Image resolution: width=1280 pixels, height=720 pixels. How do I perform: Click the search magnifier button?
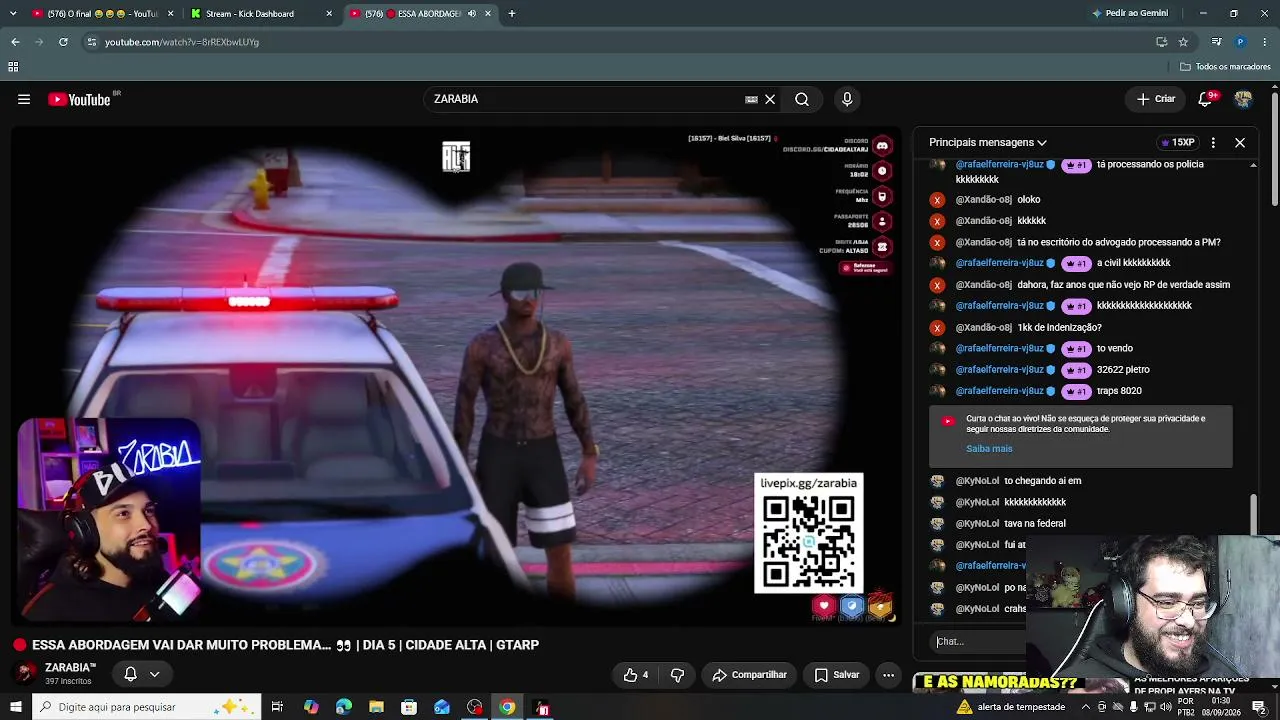802,99
